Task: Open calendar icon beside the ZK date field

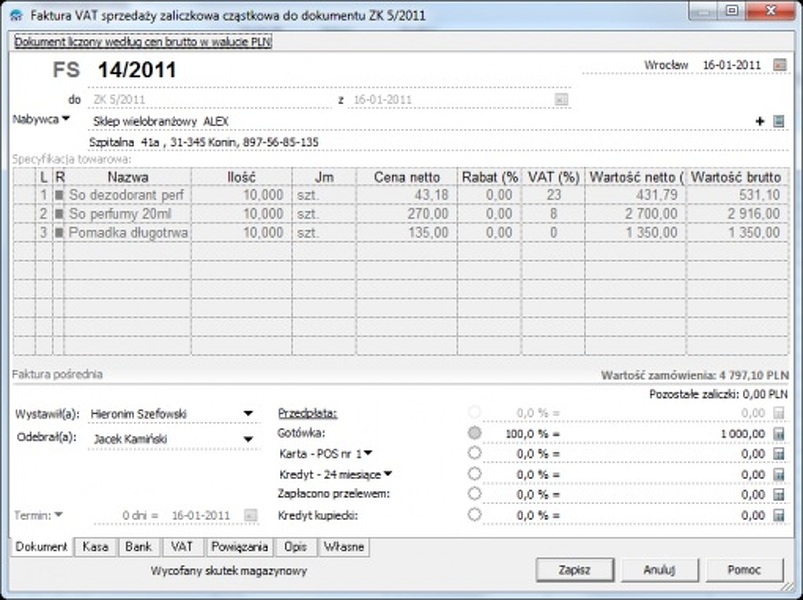Action: tap(563, 99)
